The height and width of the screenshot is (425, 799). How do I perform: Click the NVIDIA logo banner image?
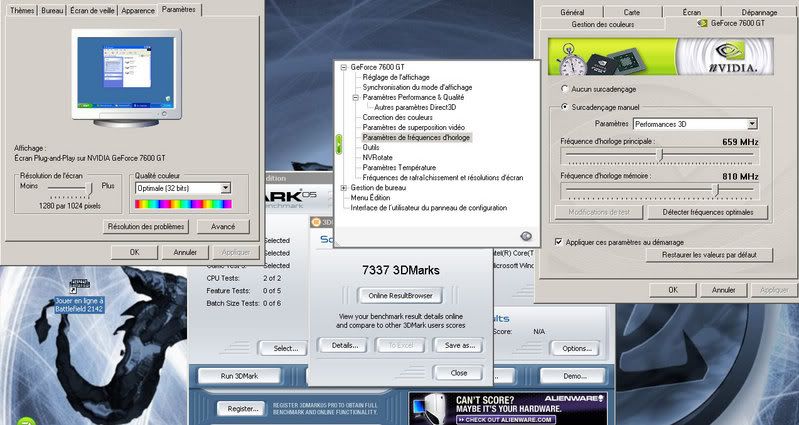660,57
